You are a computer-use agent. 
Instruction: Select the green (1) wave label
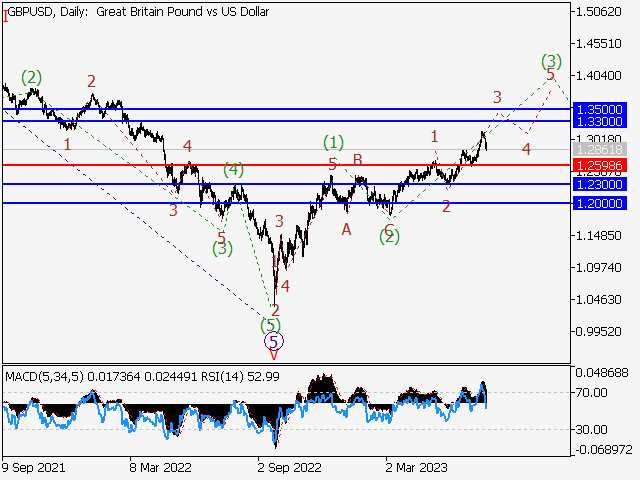click(x=333, y=143)
